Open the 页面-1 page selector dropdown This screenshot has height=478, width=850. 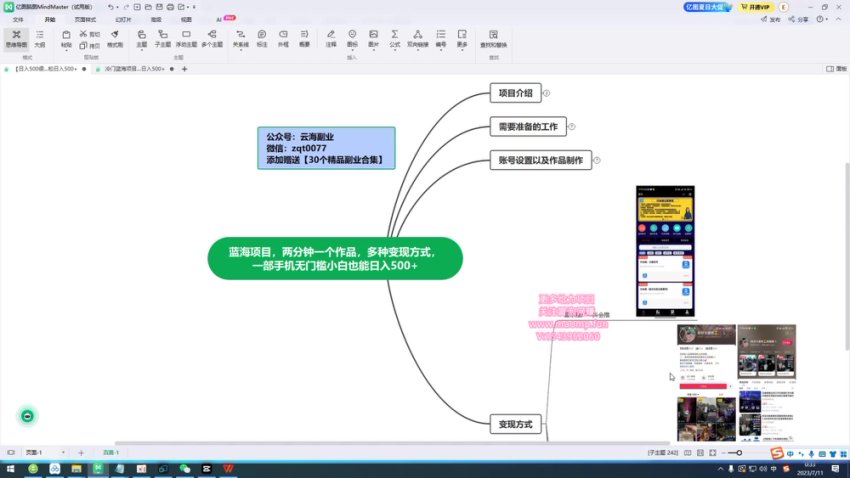click(63, 453)
